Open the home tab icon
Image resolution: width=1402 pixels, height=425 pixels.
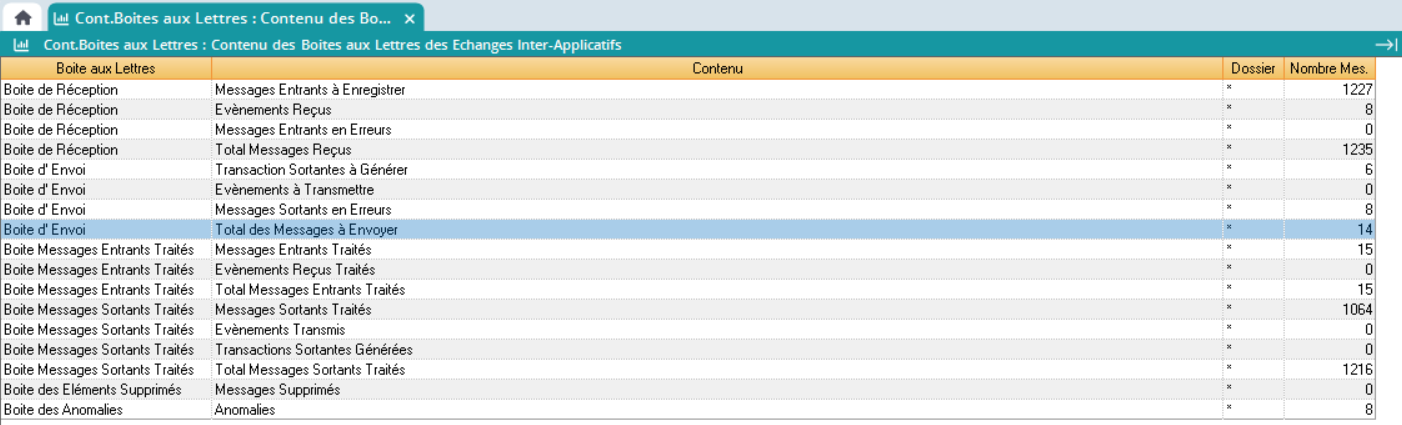[22, 18]
